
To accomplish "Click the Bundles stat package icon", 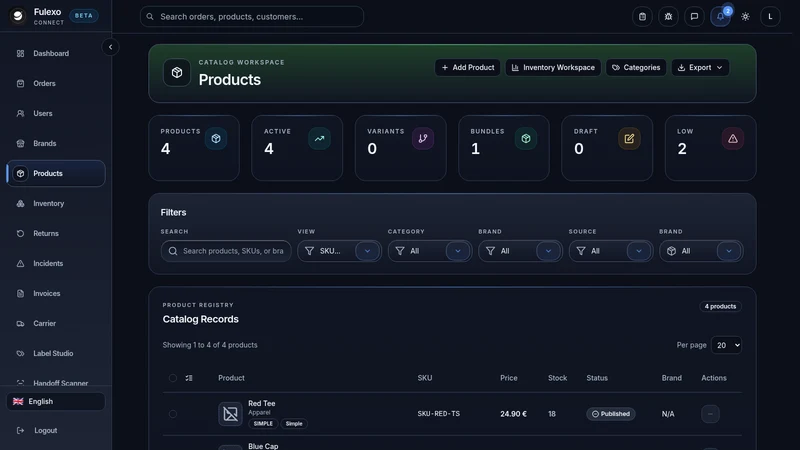I will [x=526, y=138].
